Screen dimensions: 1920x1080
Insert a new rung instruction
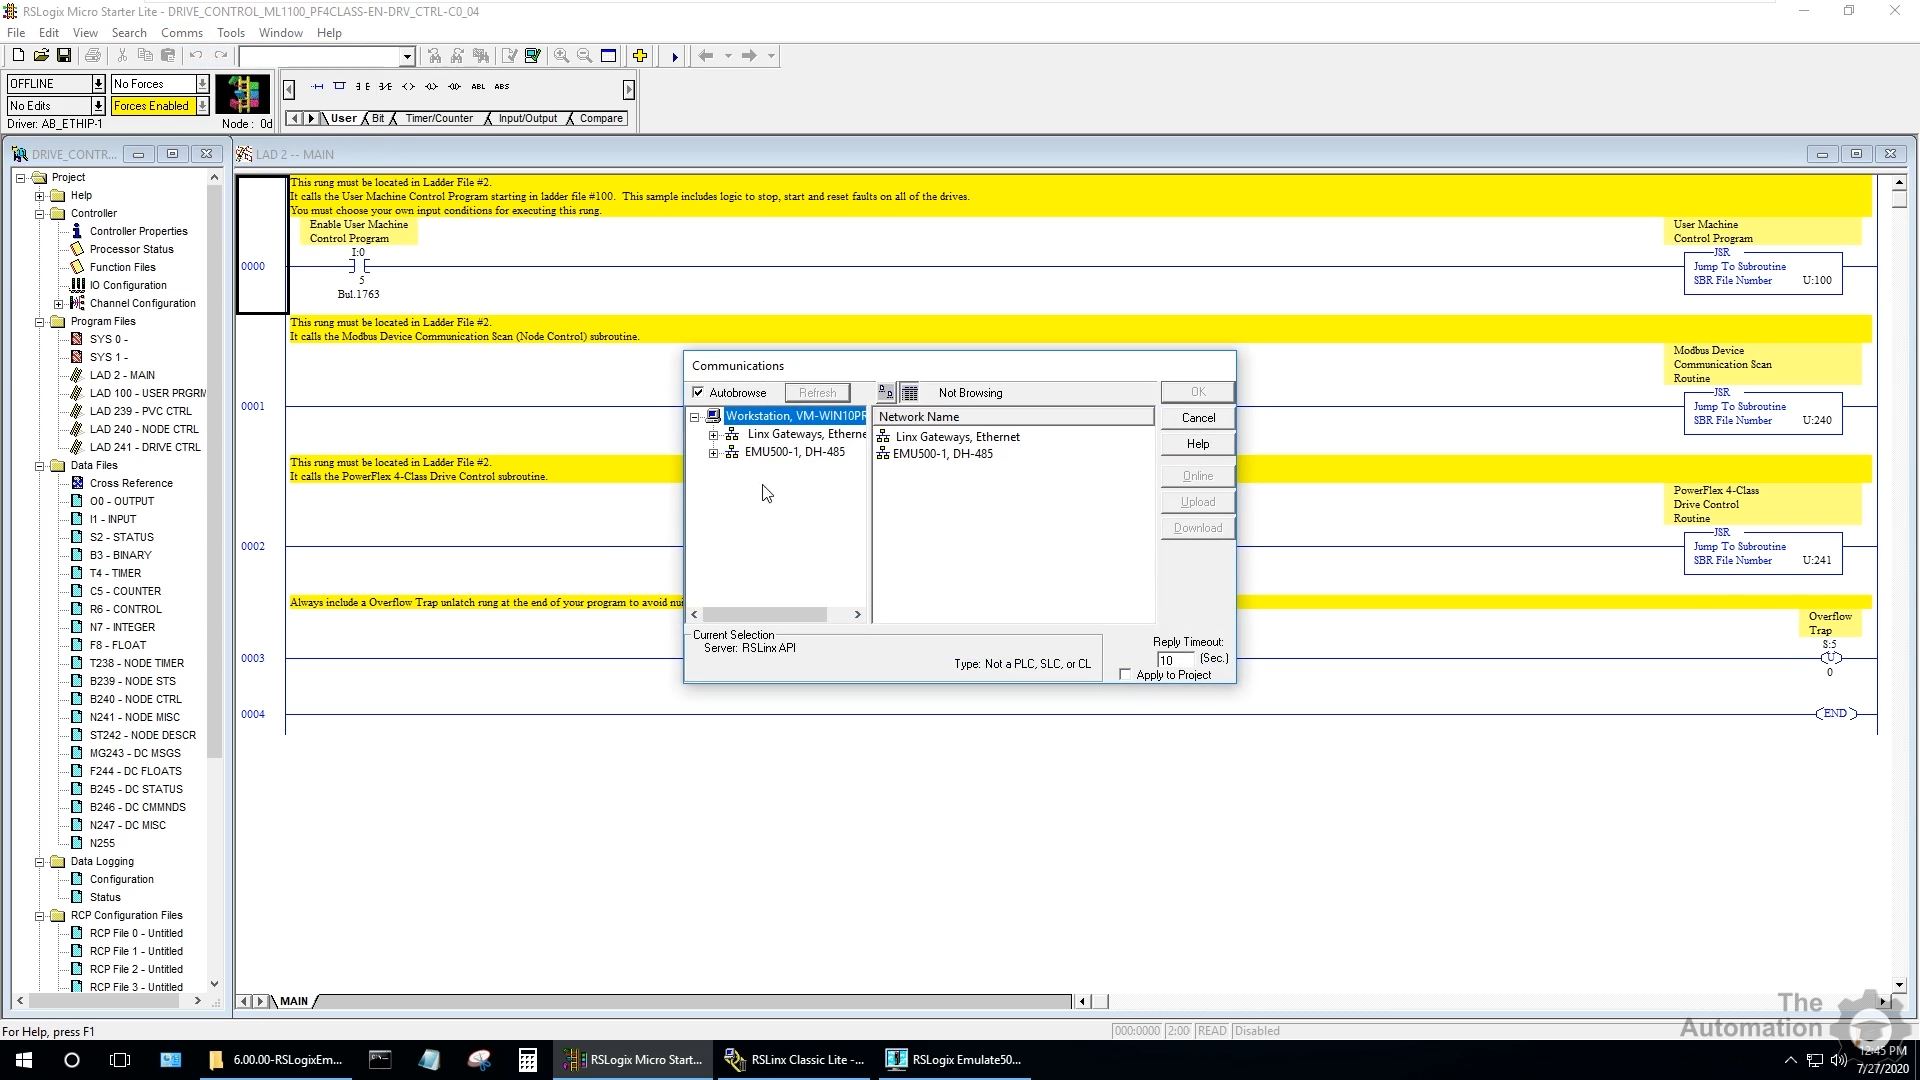(318, 87)
